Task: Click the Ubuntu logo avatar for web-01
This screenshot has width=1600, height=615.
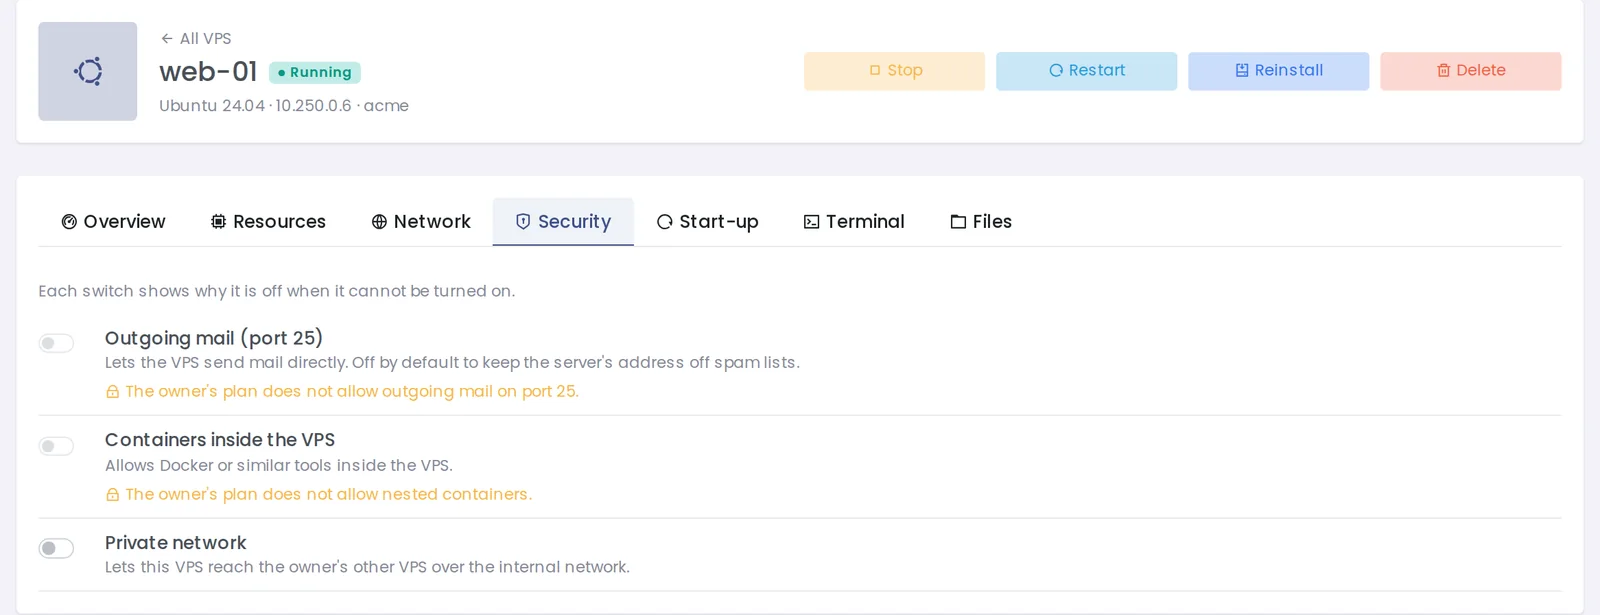Action: 88,71
